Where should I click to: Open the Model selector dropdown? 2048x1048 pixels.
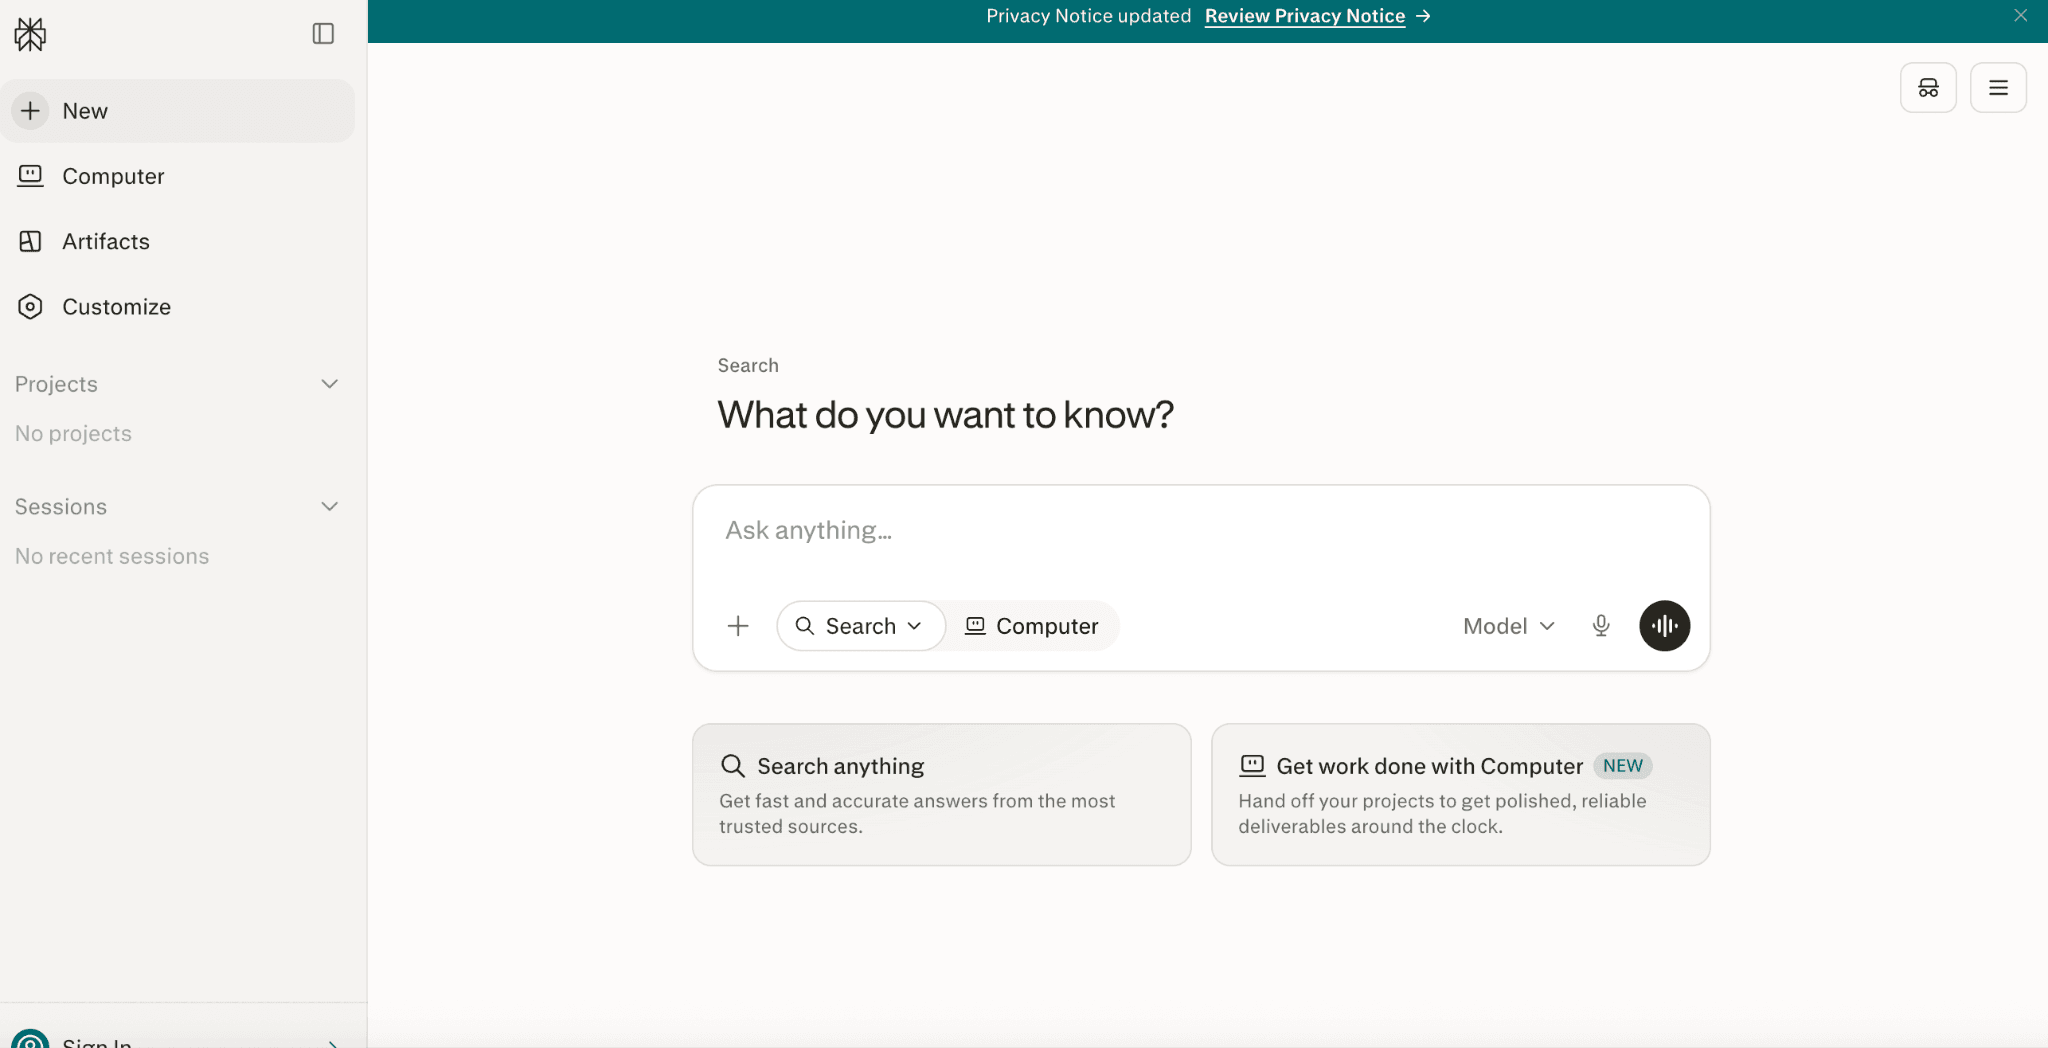[1509, 626]
